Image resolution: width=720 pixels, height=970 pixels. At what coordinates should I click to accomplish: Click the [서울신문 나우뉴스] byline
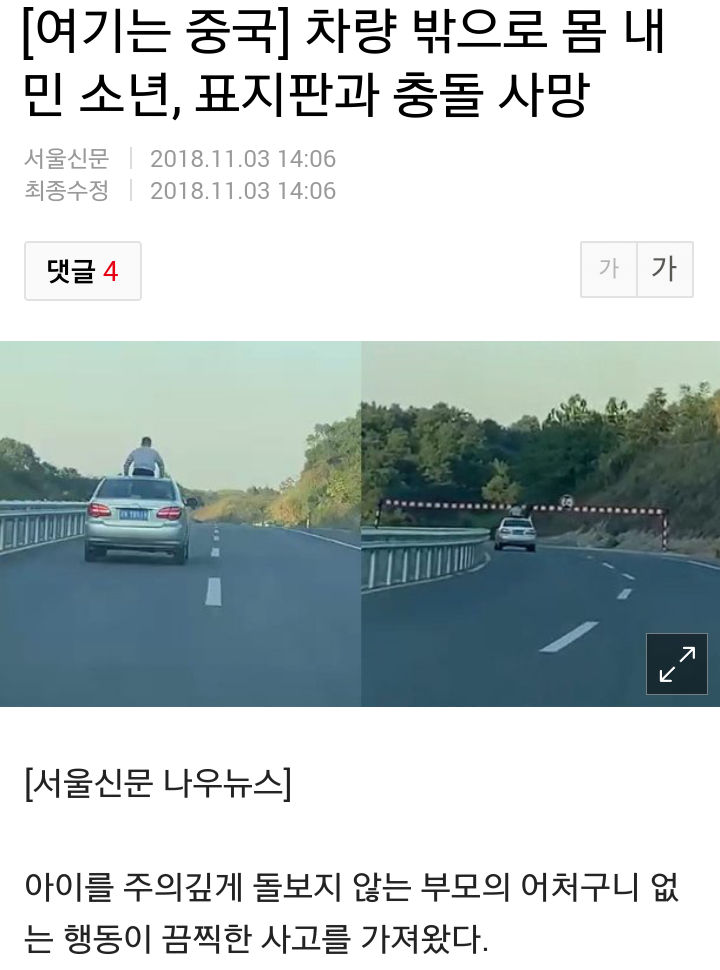(158, 784)
